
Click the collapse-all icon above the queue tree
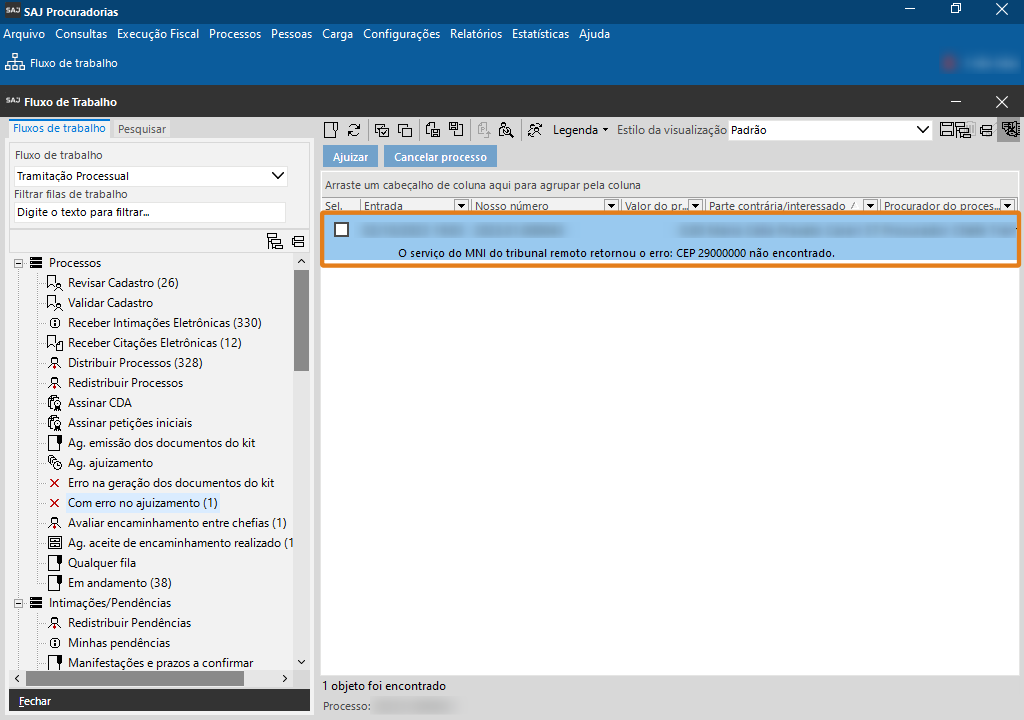click(x=298, y=241)
